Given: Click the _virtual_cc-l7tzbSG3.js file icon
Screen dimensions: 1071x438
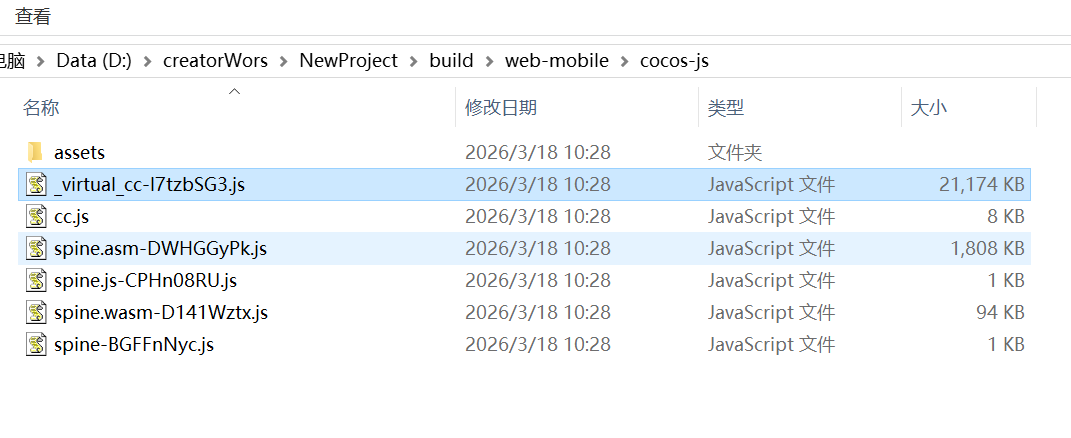Looking at the screenshot, I should 37,184.
